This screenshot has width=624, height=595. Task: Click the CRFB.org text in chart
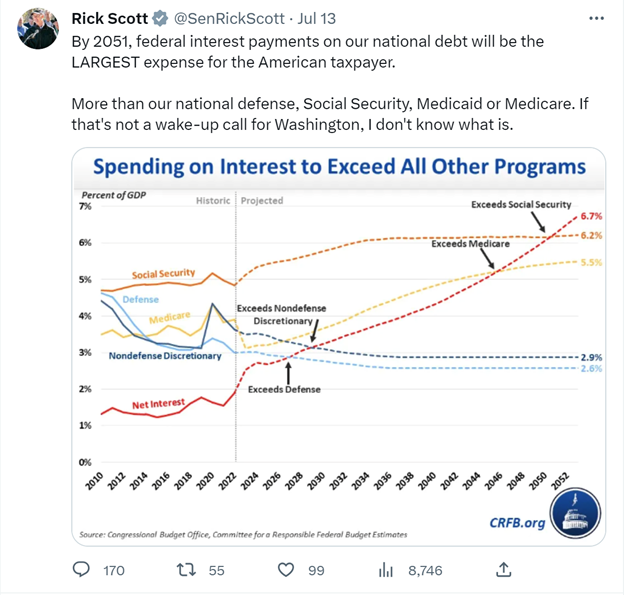[517, 523]
